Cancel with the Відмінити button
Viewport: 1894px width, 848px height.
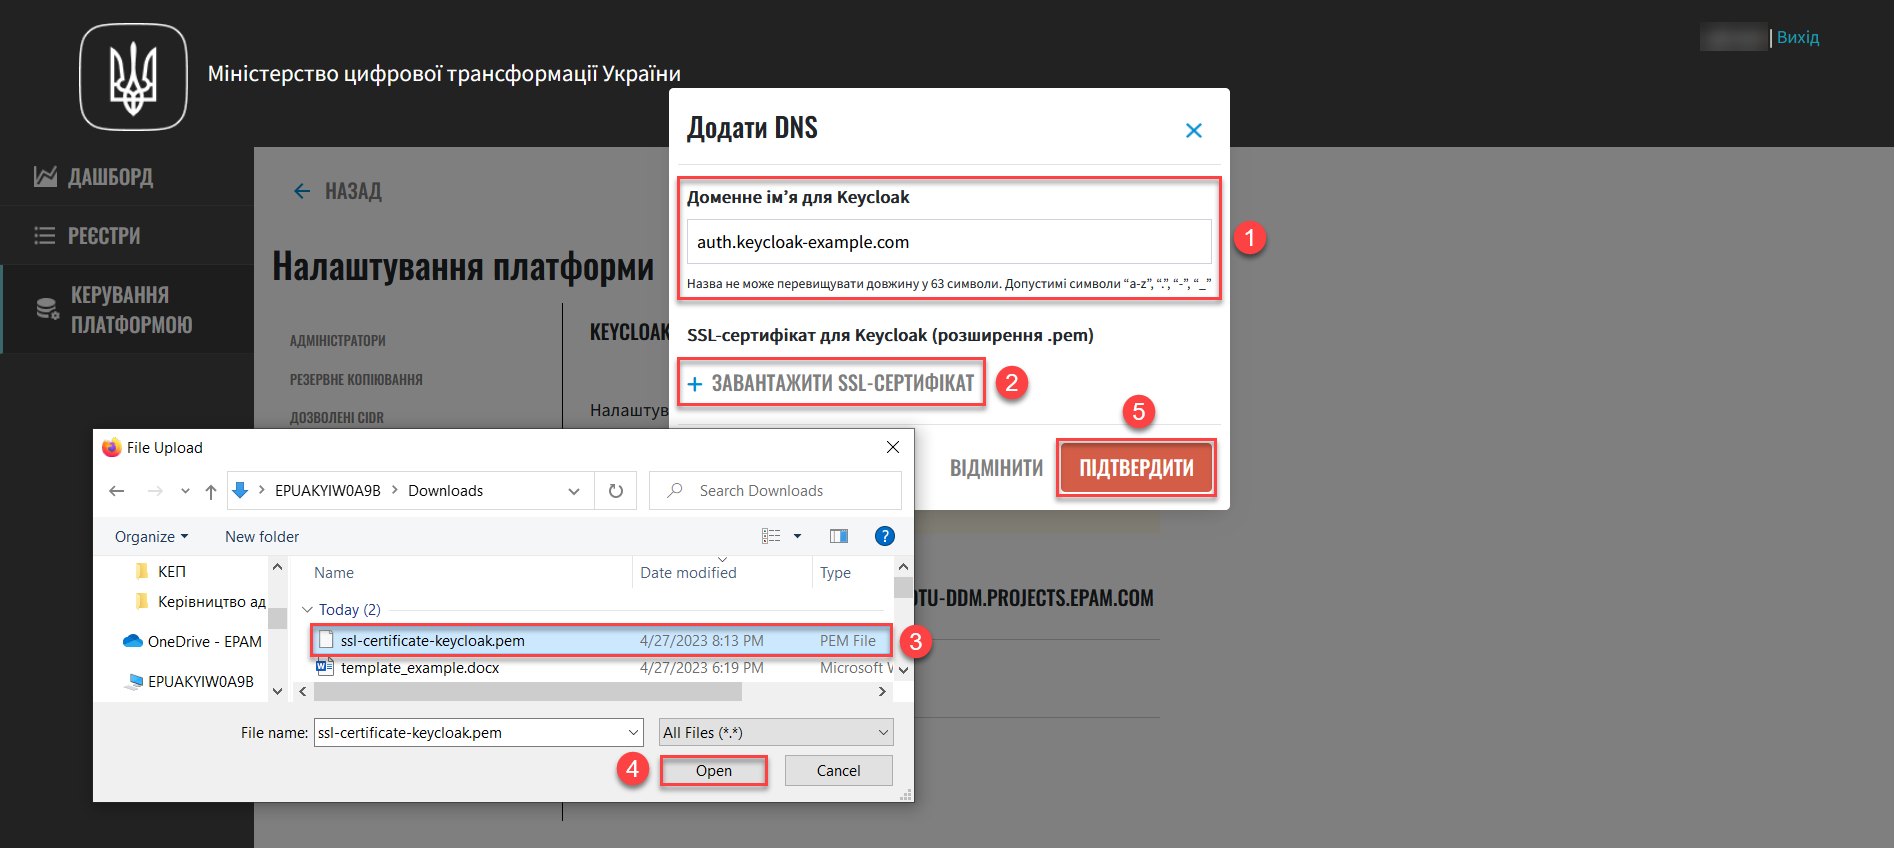coord(996,468)
